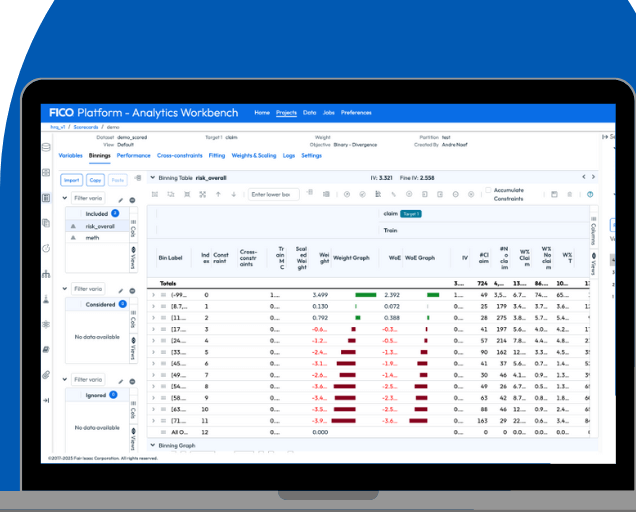Switch to the Variables tab
The image size is (636, 512).
pos(71,155)
